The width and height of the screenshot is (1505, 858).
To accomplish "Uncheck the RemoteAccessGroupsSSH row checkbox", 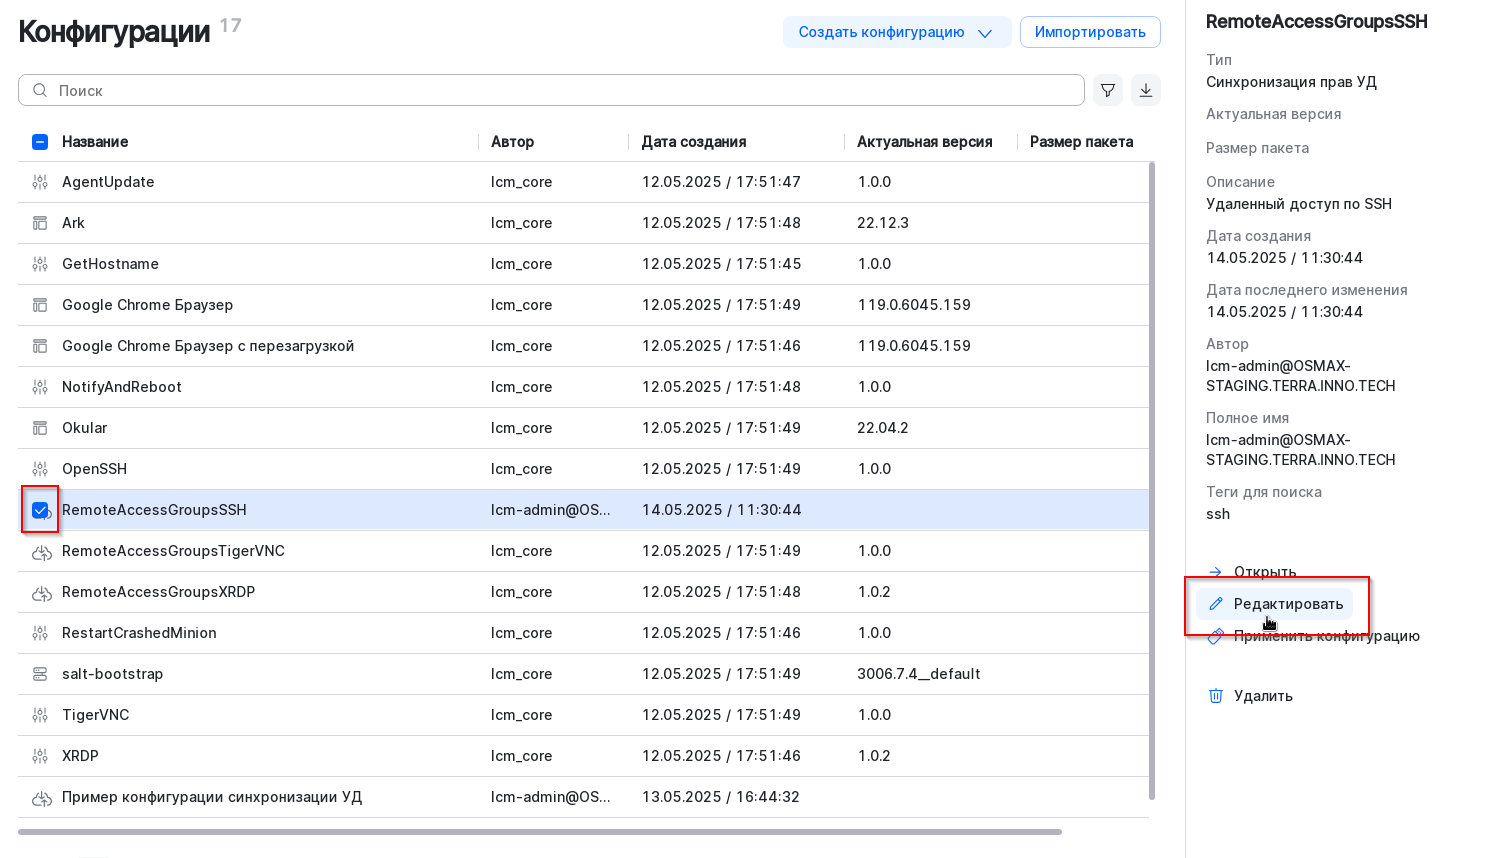I will (40, 510).
